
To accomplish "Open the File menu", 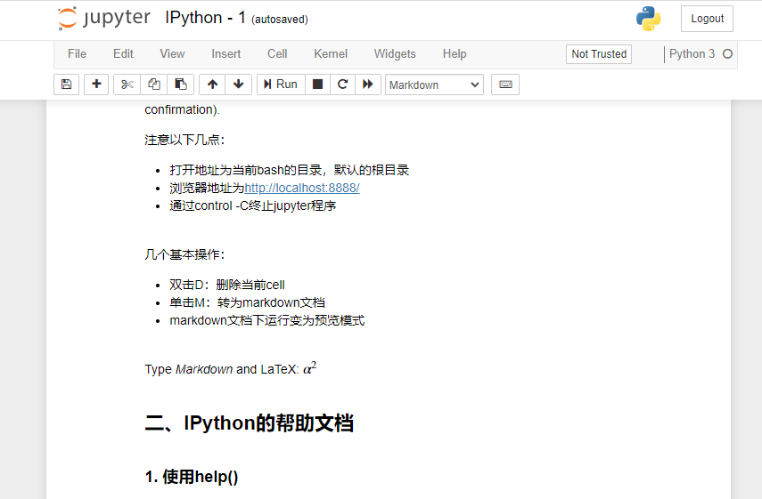I will pyautogui.click(x=77, y=54).
